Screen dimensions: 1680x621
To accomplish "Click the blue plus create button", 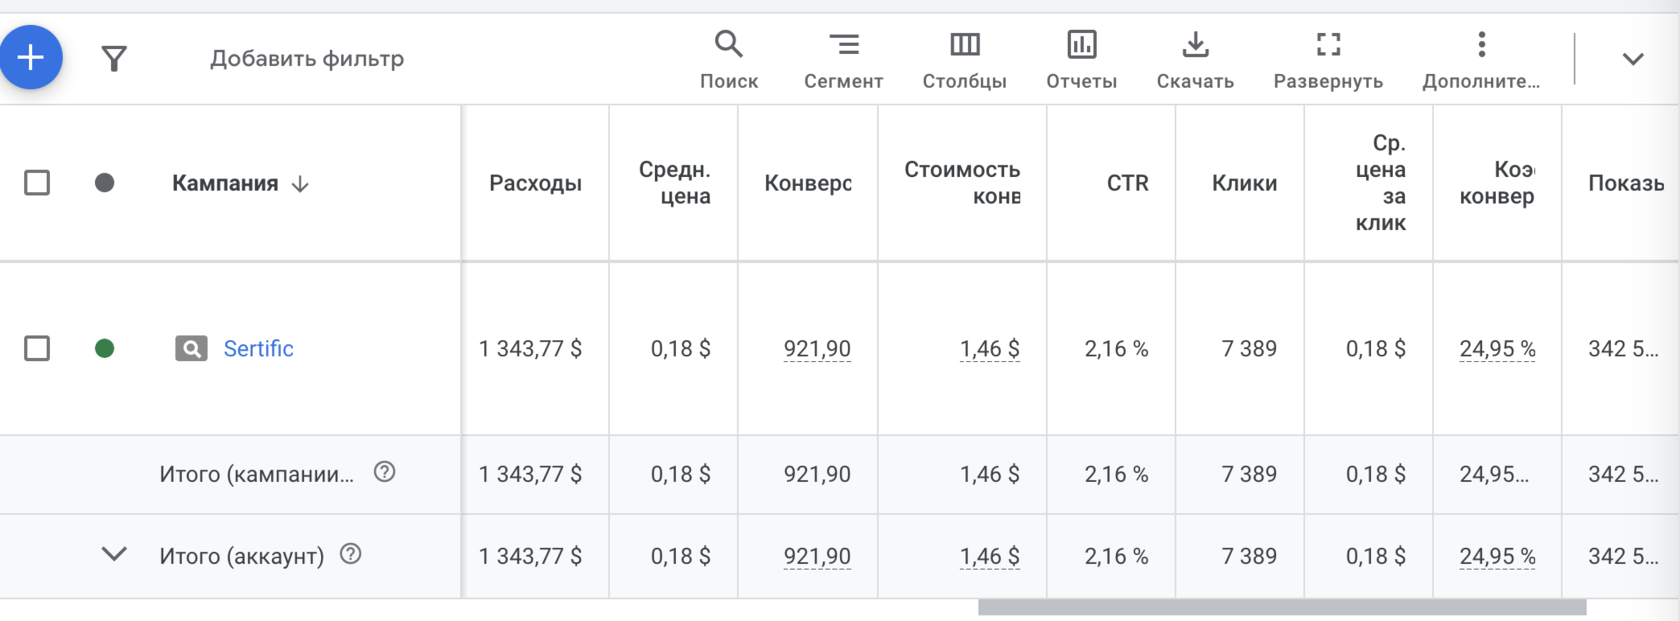I will (x=31, y=57).
